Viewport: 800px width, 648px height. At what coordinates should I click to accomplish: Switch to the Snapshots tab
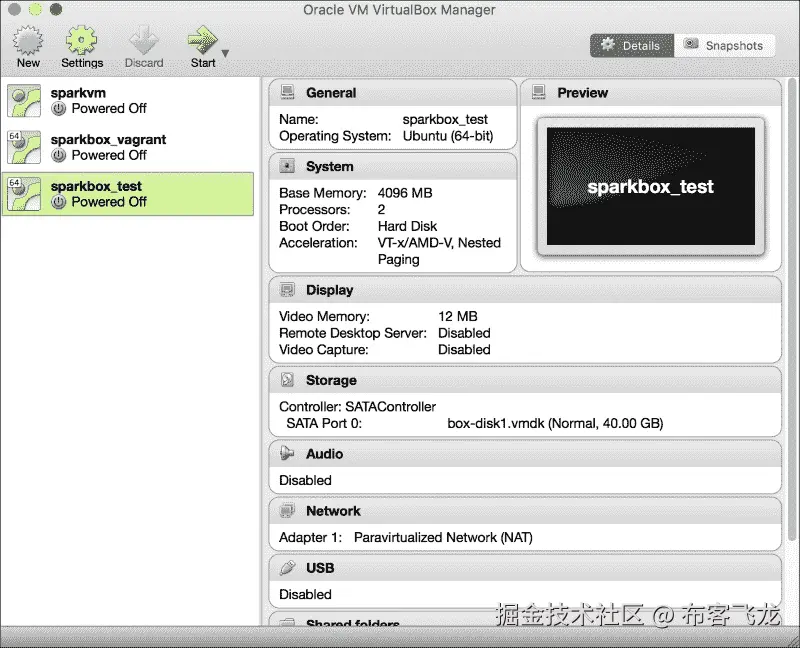(725, 45)
